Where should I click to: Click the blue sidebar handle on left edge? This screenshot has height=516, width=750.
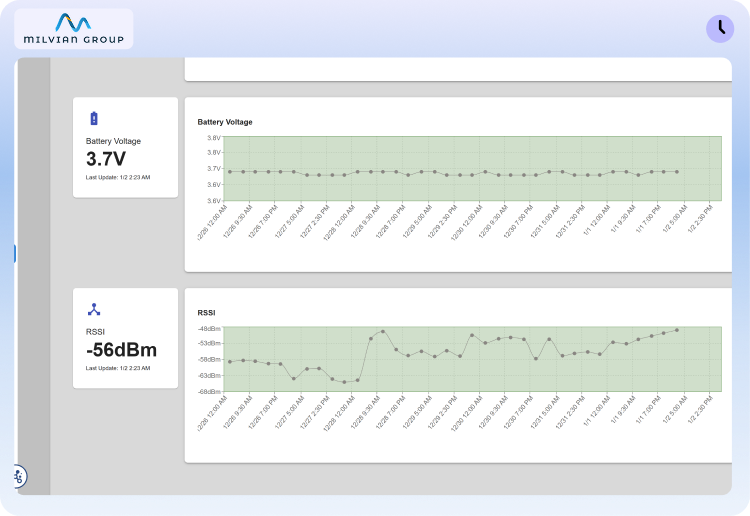15,253
